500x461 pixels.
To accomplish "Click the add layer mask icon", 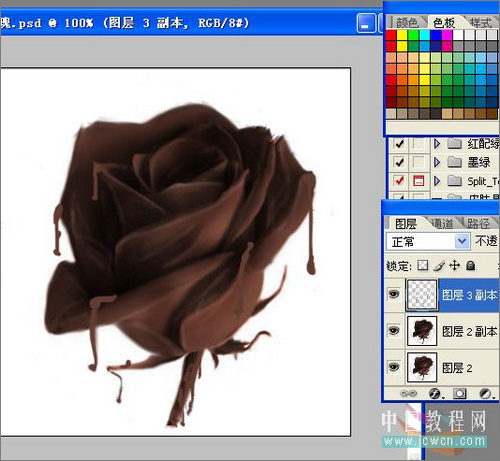I will point(460,394).
